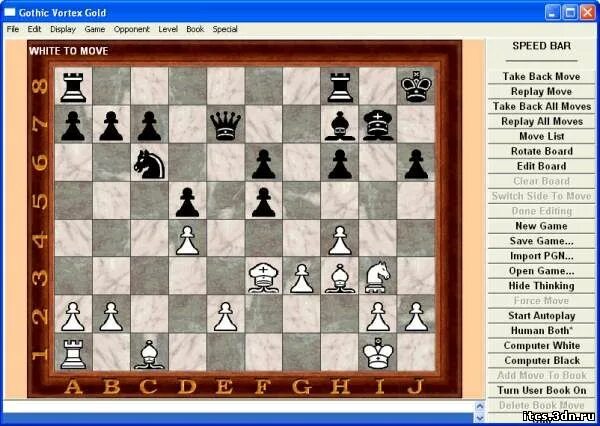This screenshot has height=426, width=600.
Task: Select the white pawn on E2
Action: pos(225,317)
